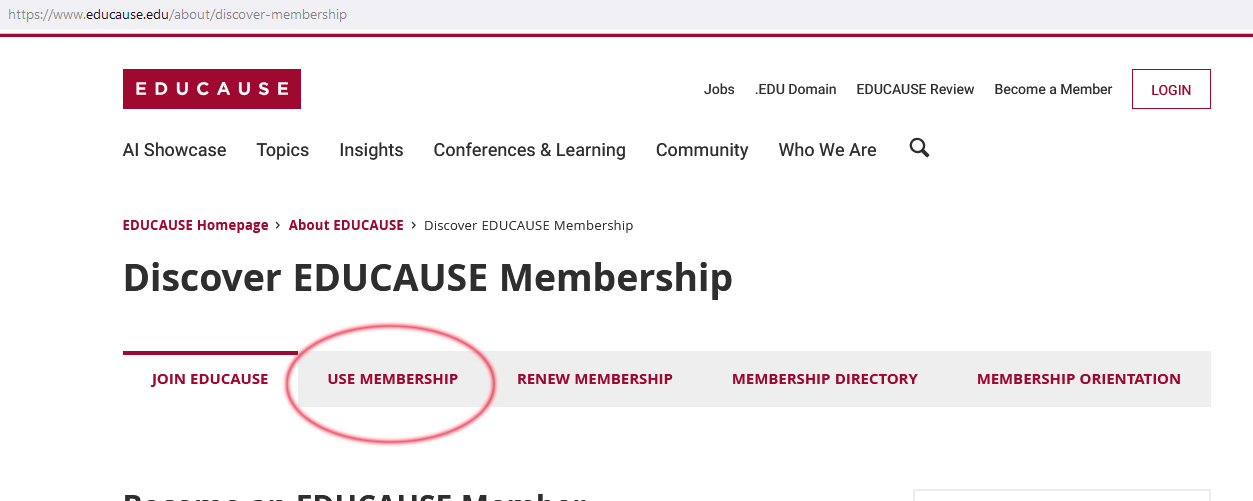Image resolution: width=1253 pixels, height=501 pixels.
Task: Click the EDUCAUSE logo
Action: coord(212,89)
